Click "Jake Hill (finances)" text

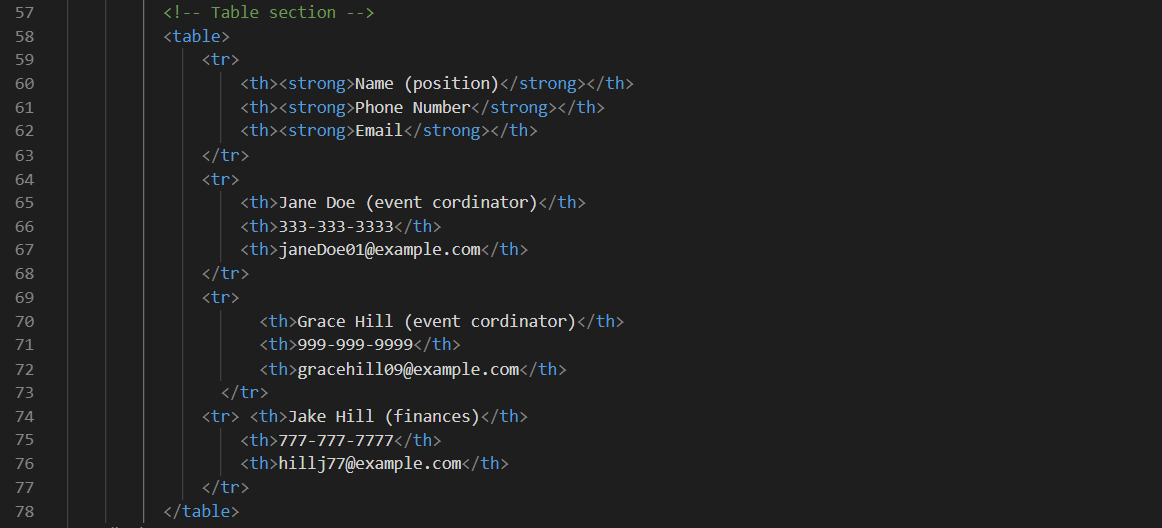click(384, 416)
